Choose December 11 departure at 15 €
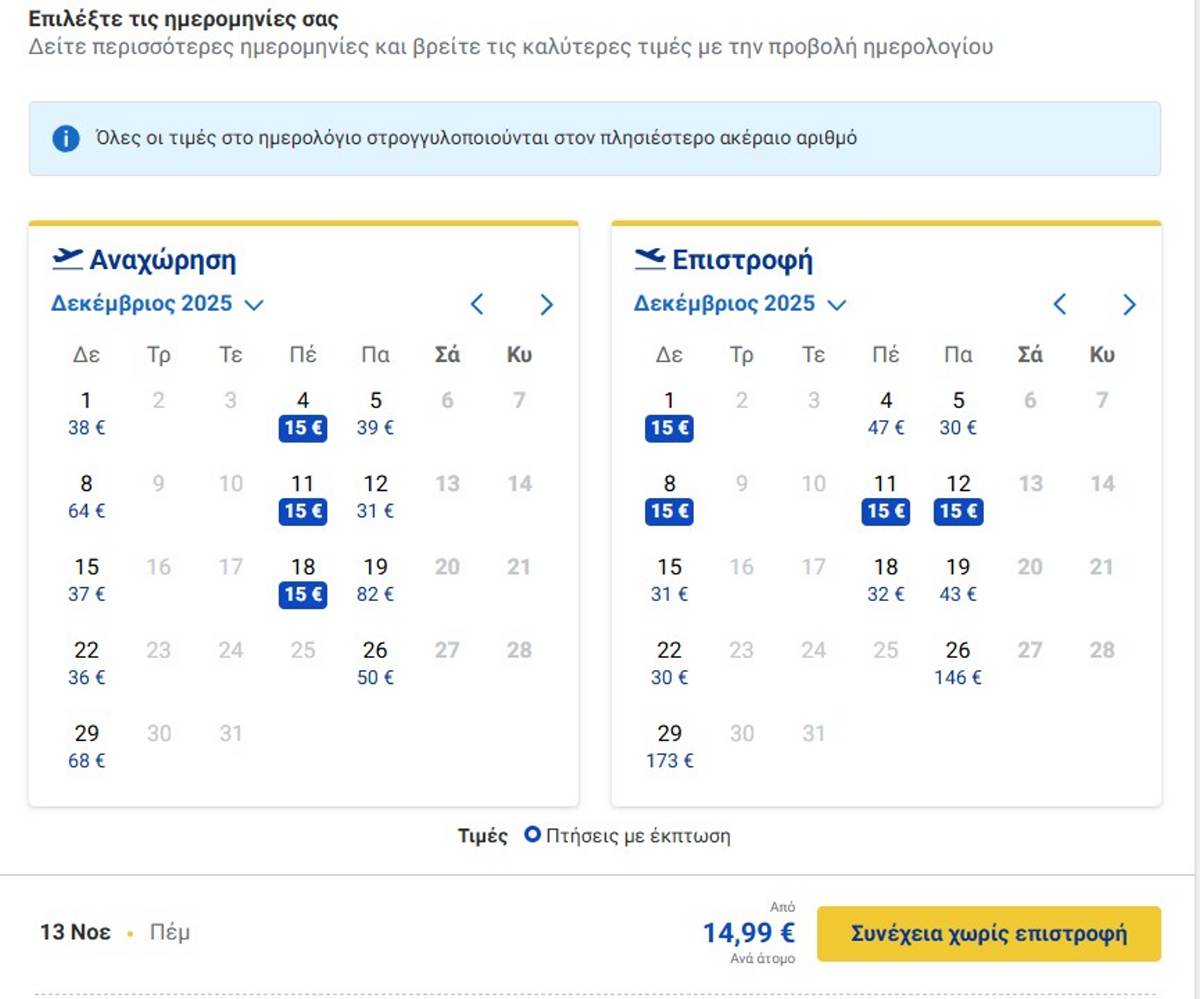 (x=303, y=498)
